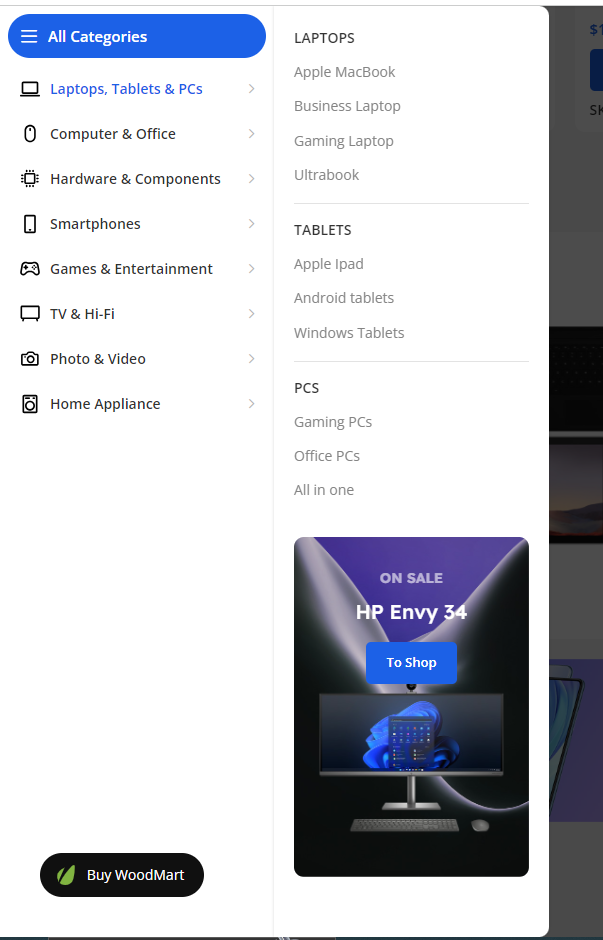The image size is (603, 940).
Task: Expand chevron next to Home Appliance
Action: coord(252,403)
